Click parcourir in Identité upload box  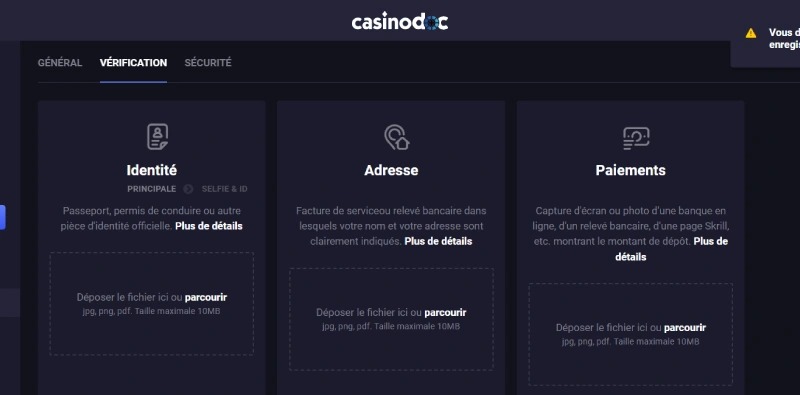206,298
